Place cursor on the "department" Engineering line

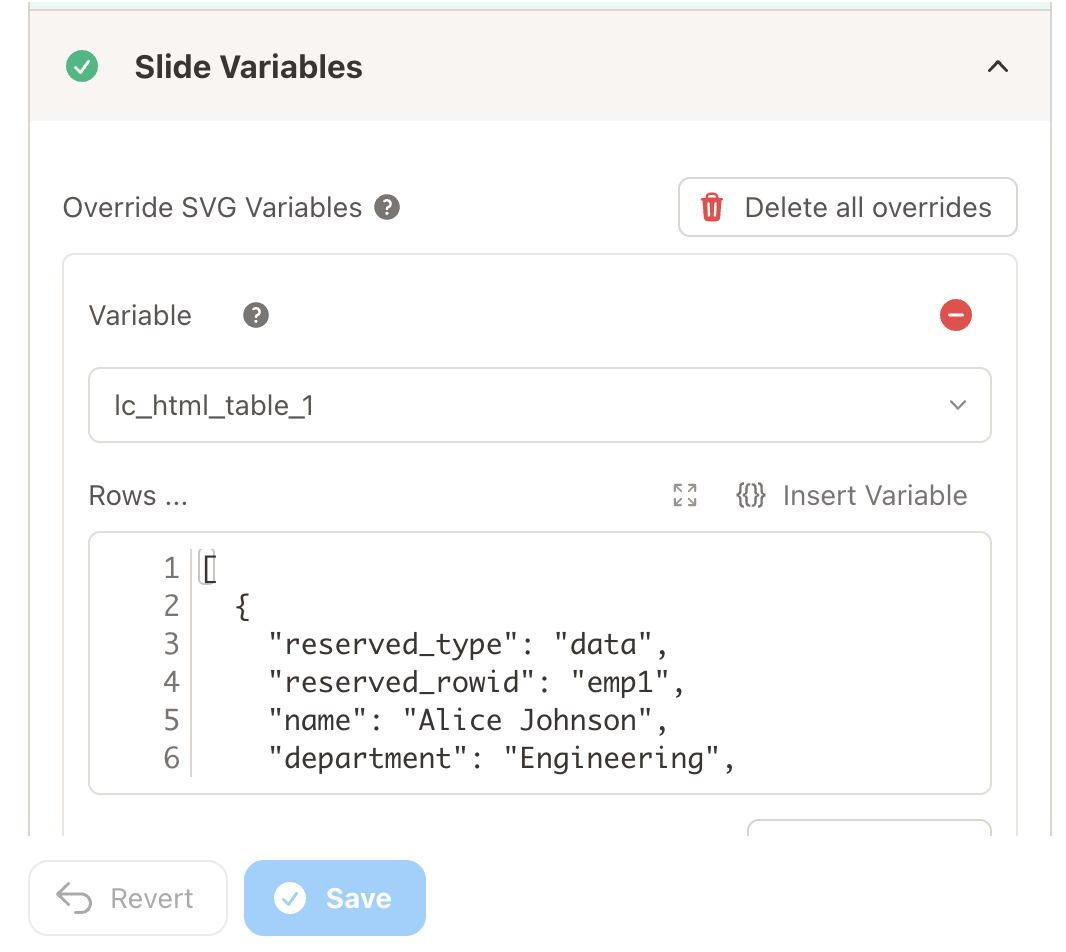[502, 758]
